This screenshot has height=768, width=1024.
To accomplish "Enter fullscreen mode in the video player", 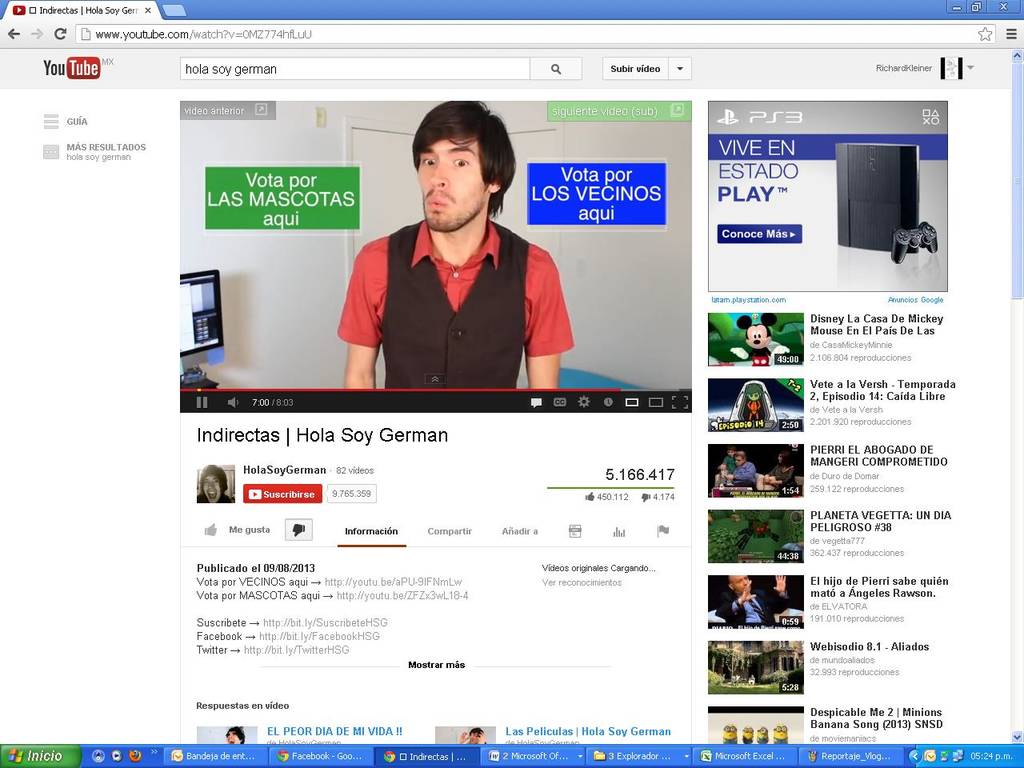I will (x=680, y=402).
